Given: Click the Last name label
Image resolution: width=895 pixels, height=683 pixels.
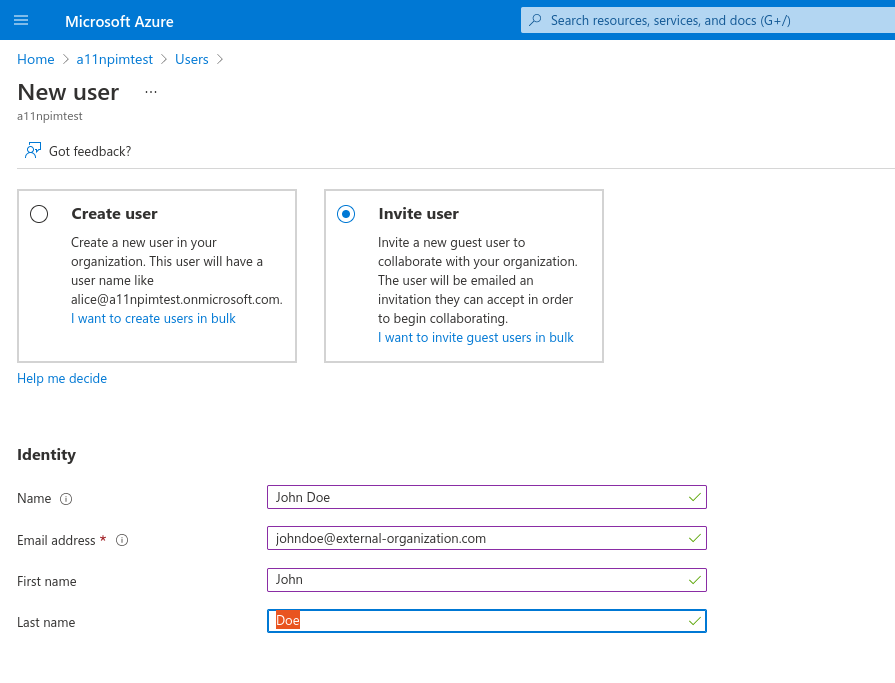Looking at the screenshot, I should point(46,623).
